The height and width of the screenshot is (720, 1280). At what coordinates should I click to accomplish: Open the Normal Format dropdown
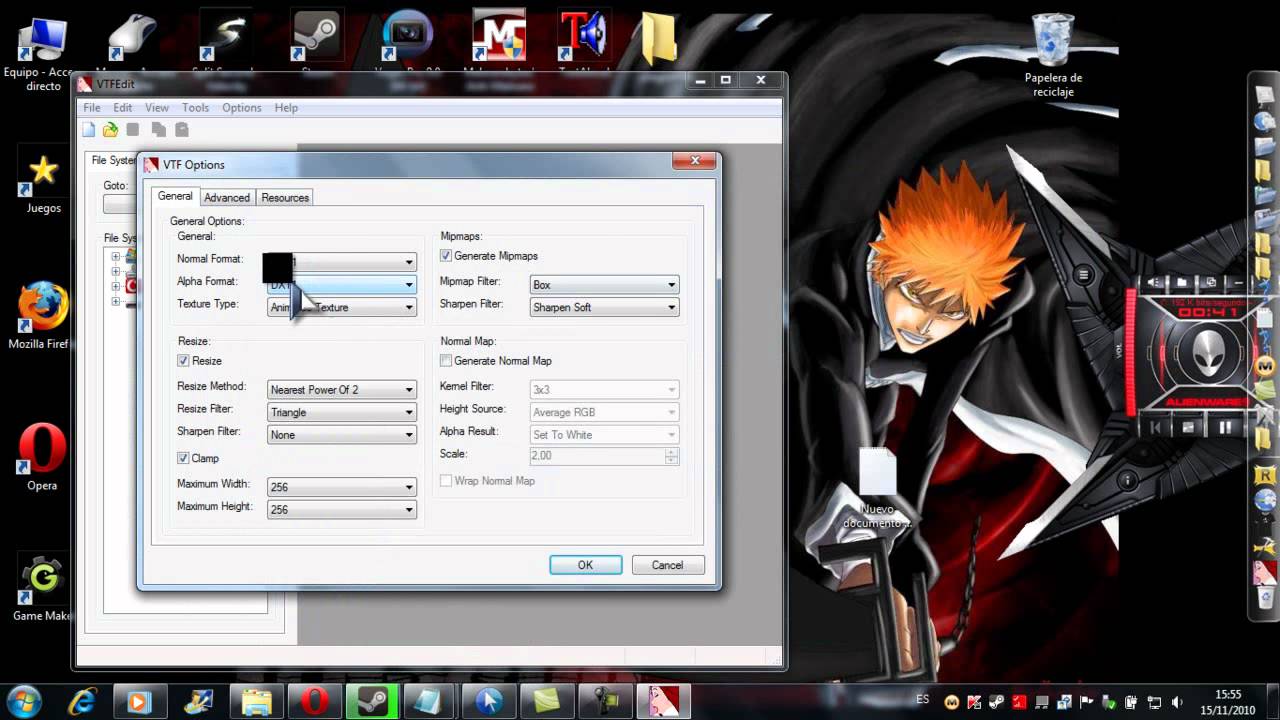[x=341, y=261]
